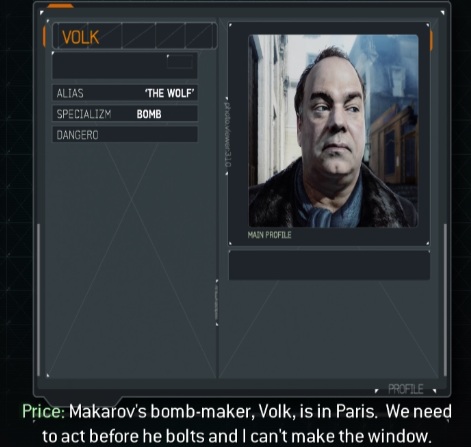Click the tiny vertical text on center divider
Viewport: 471px width, 447px height.
216,303
